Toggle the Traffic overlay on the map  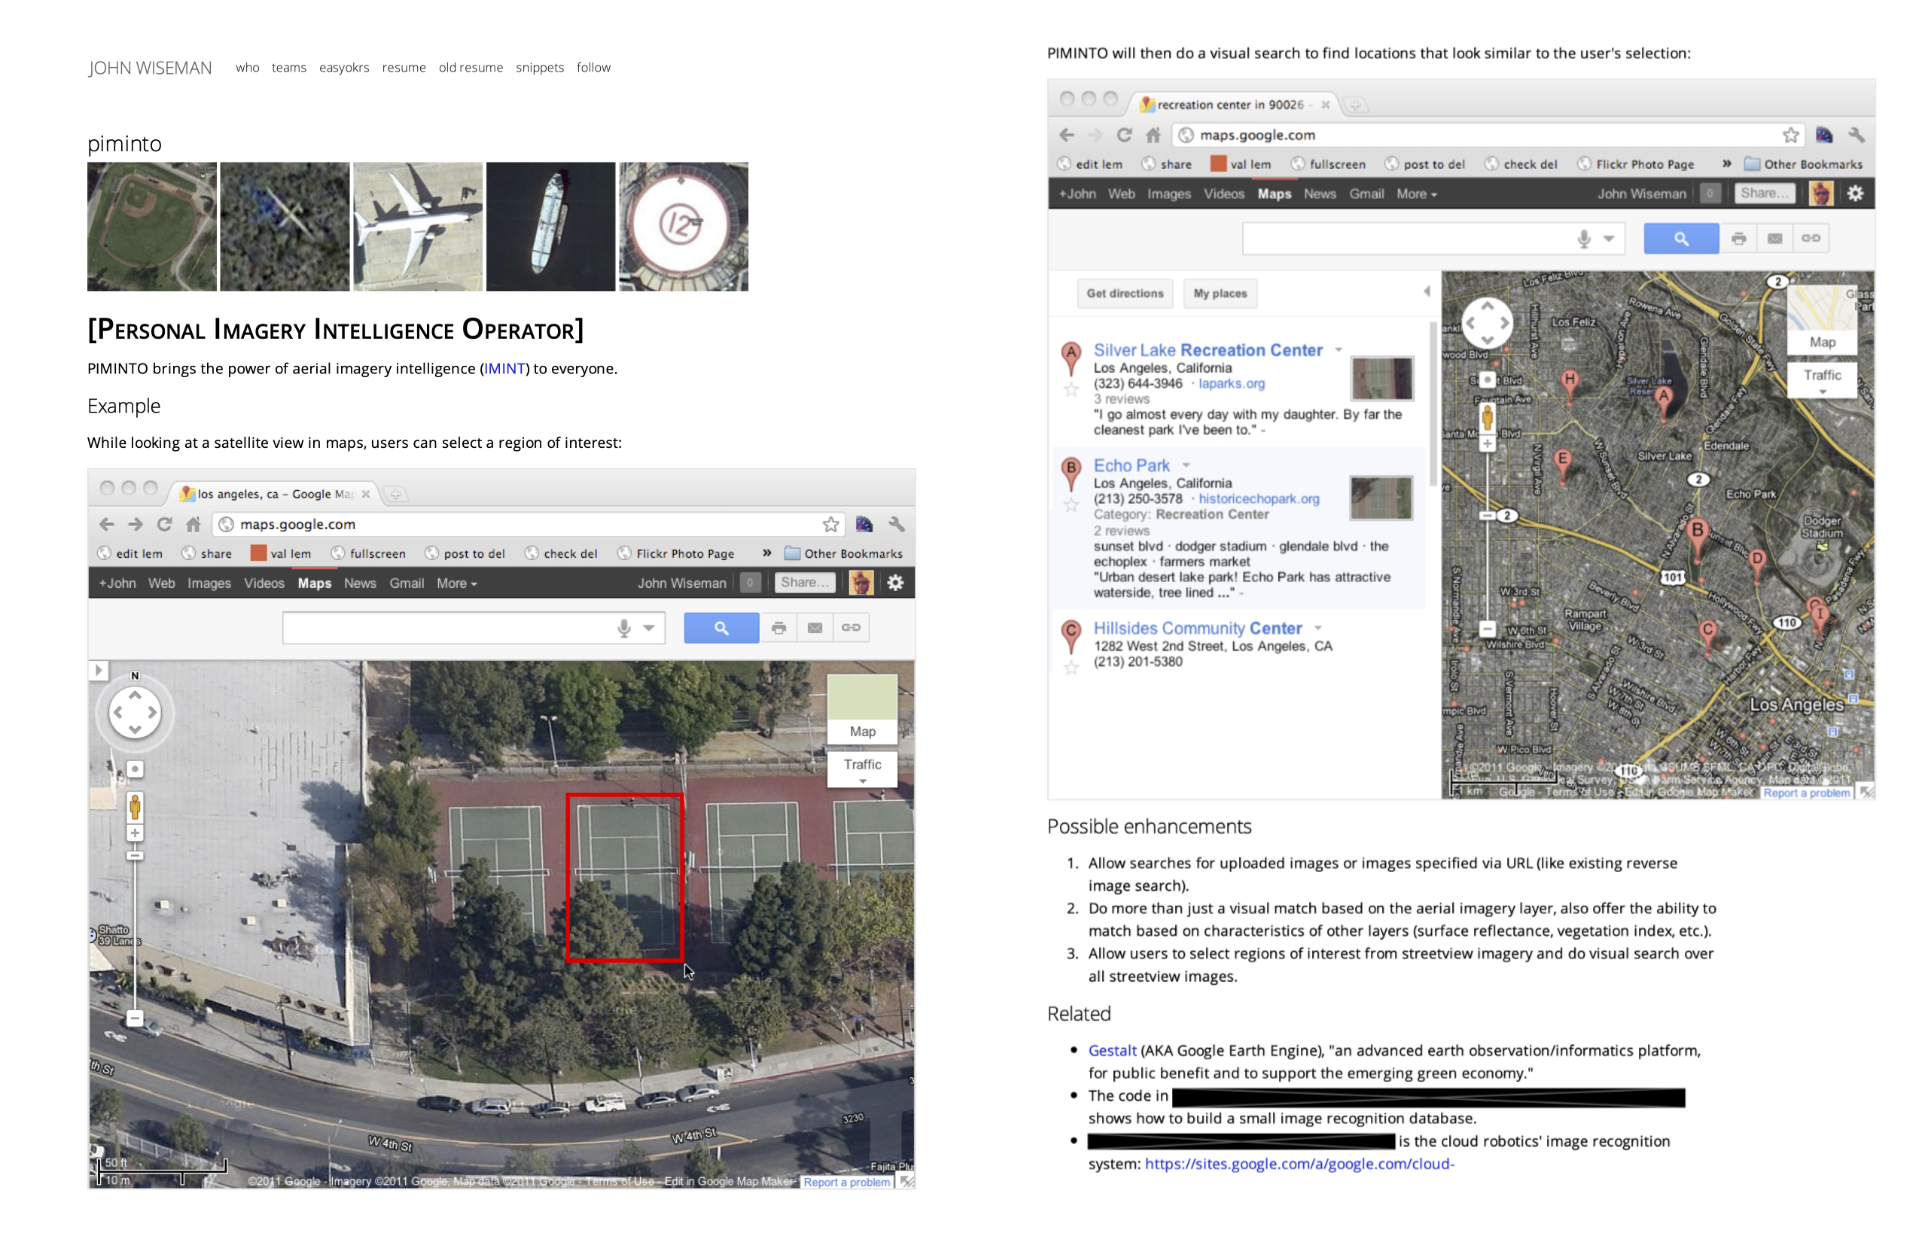coord(1822,376)
